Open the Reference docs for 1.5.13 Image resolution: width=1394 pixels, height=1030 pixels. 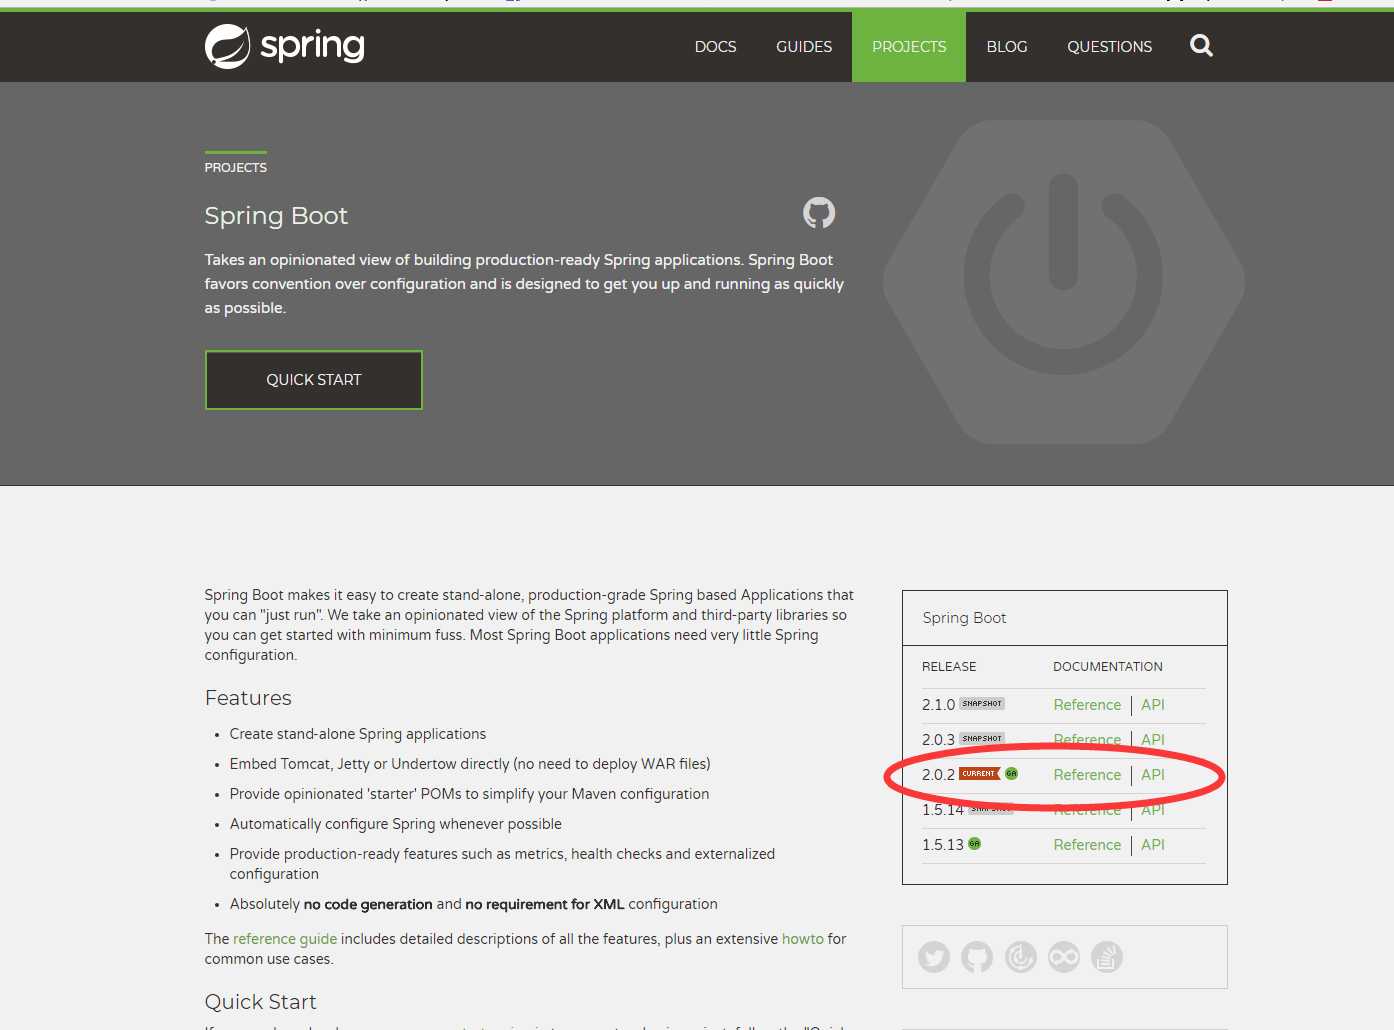tap(1087, 845)
